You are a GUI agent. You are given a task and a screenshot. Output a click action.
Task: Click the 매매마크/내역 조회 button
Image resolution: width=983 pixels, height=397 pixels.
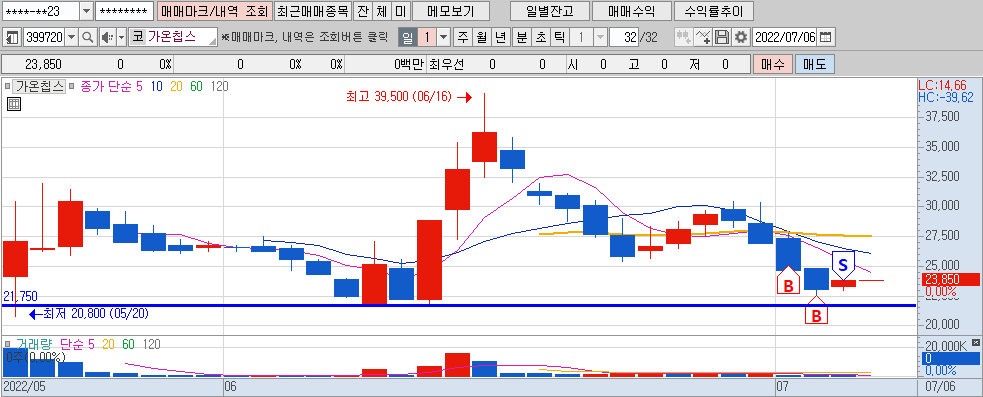tap(214, 11)
